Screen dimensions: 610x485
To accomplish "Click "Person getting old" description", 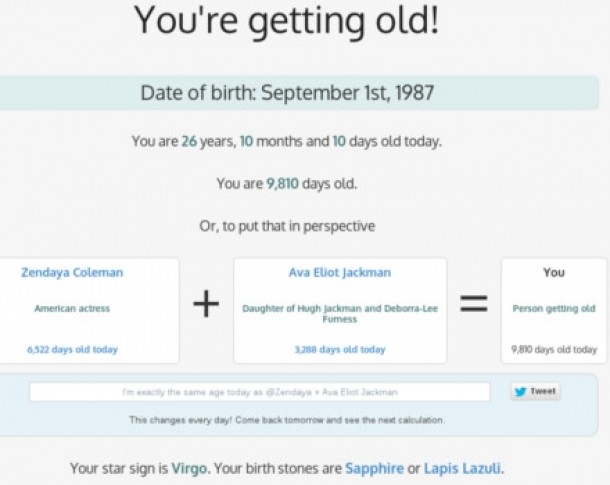I will pos(553,309).
